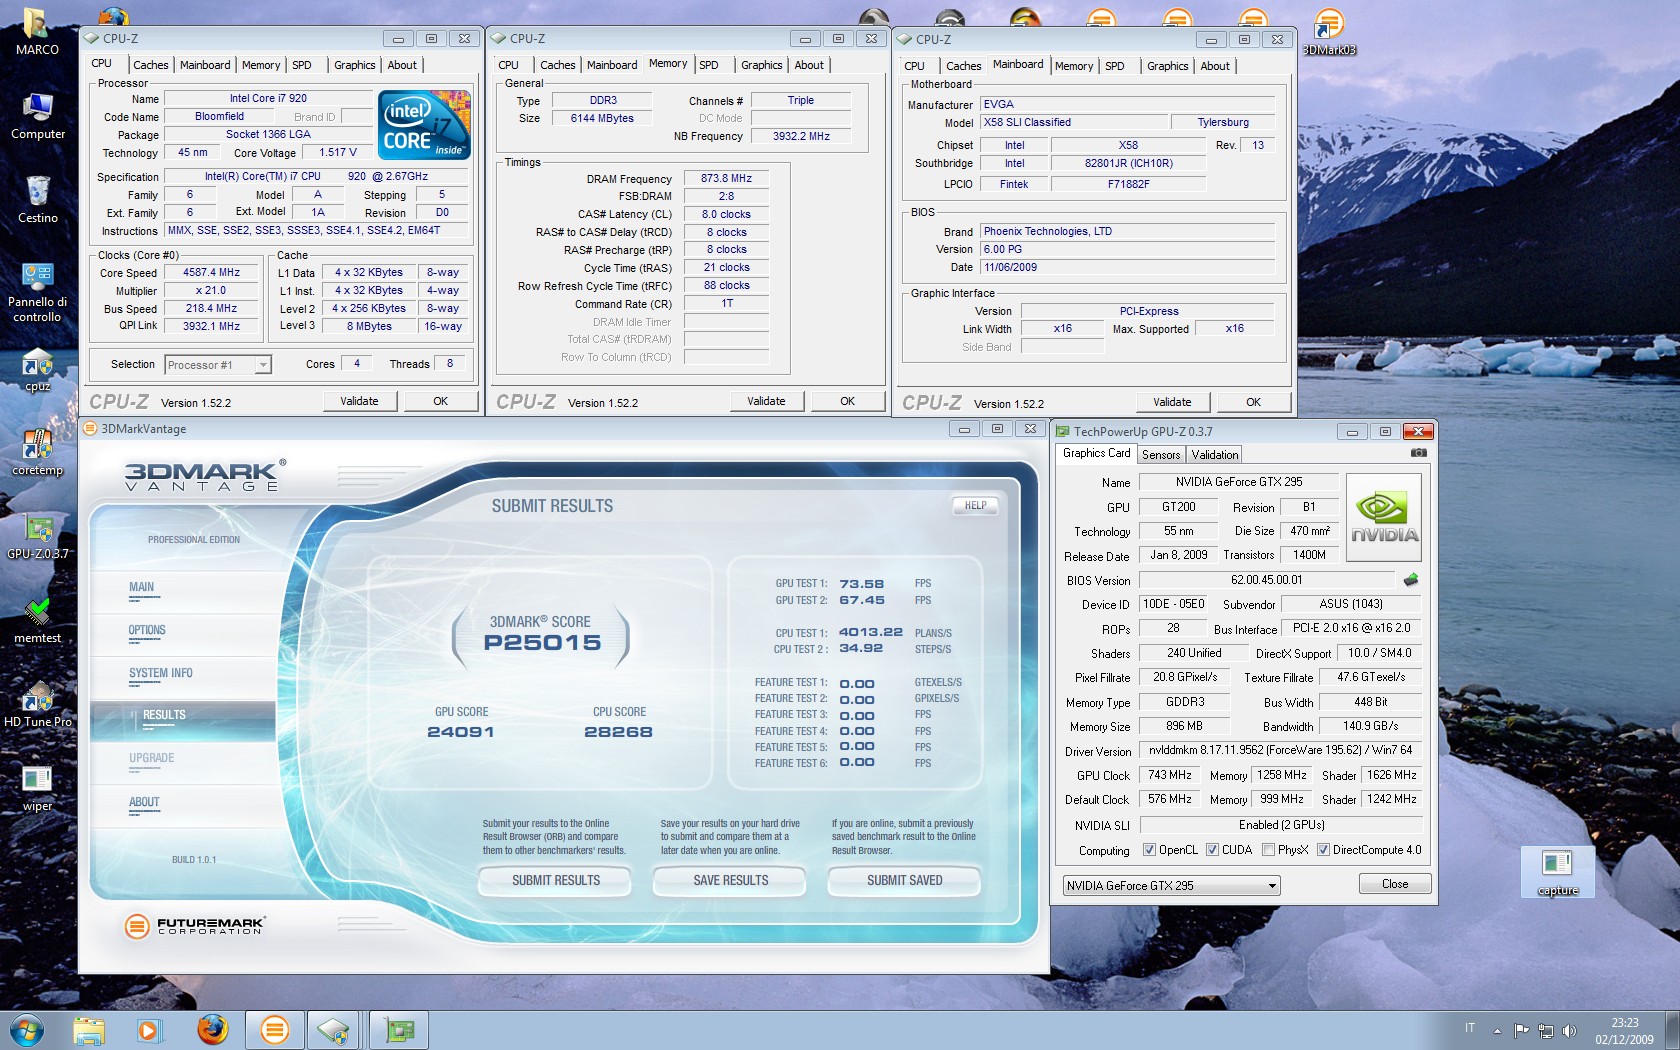
Task: Open Caches tab in left CPU-Z window
Action: click(151, 65)
